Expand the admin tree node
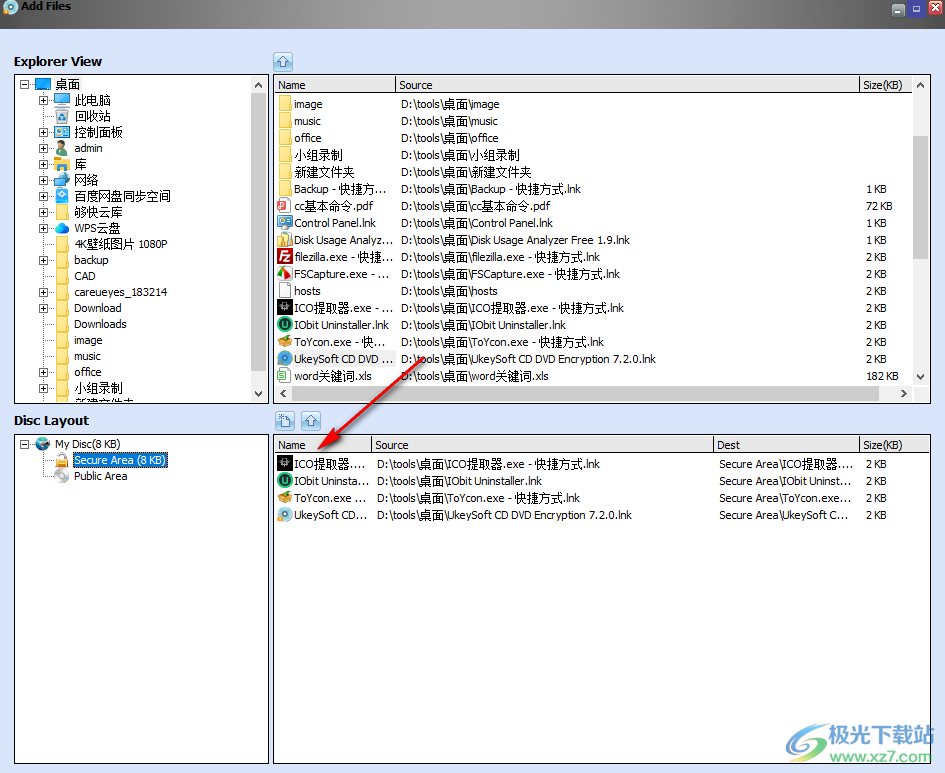The image size is (945, 773). (43, 148)
